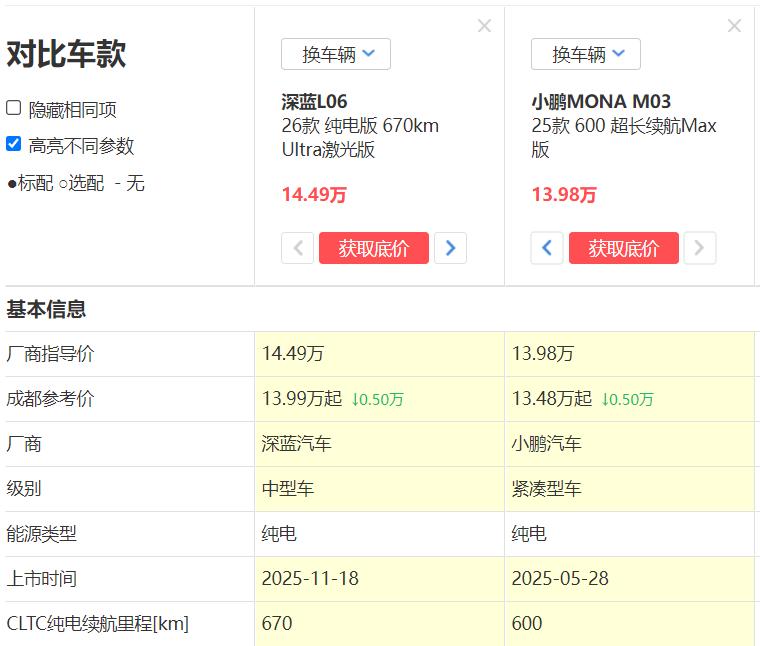Click left arrow under 深蓝L06
760x646 pixels.
[298, 248]
